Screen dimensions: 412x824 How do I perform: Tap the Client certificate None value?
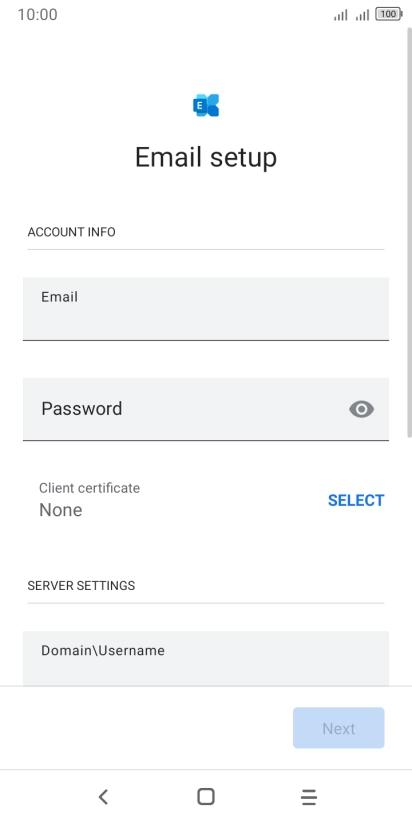60,510
